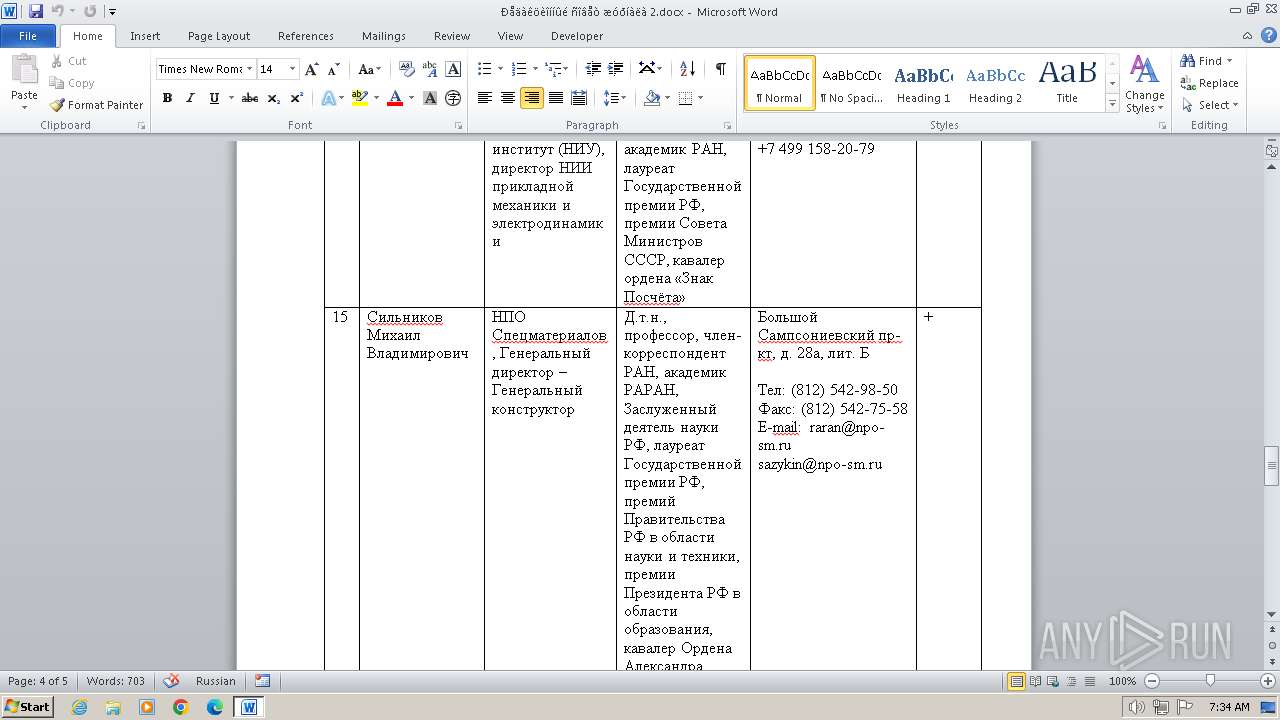This screenshot has height=720, width=1280.
Task: Open Font dialog launcher
Action: tap(459, 126)
